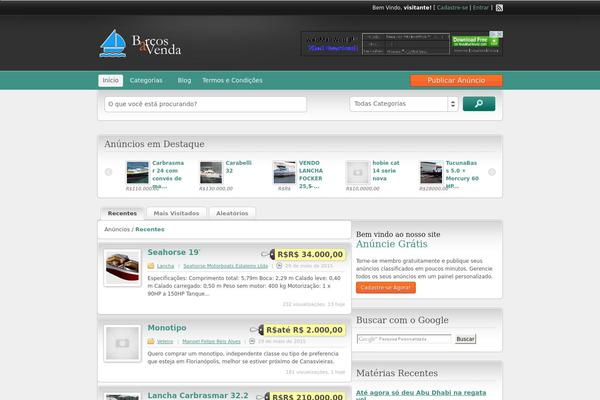Click the Download Free ad button
The width and height of the screenshot is (600, 400).
(x=475, y=41)
